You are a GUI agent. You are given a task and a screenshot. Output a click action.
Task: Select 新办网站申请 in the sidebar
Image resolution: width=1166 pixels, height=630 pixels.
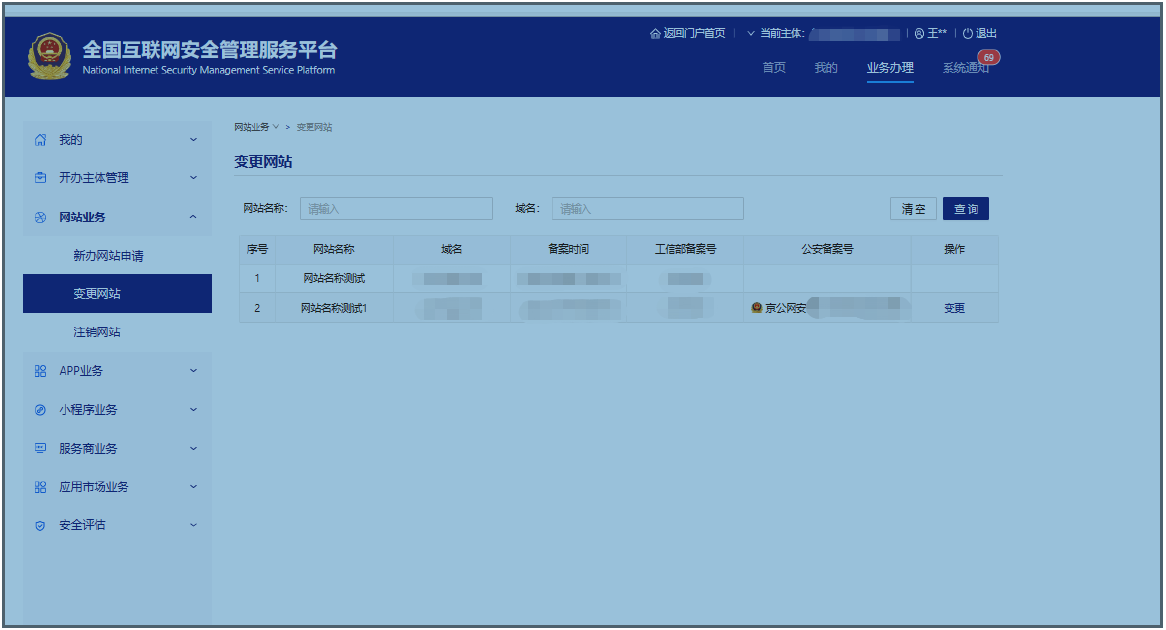[x=108, y=256]
